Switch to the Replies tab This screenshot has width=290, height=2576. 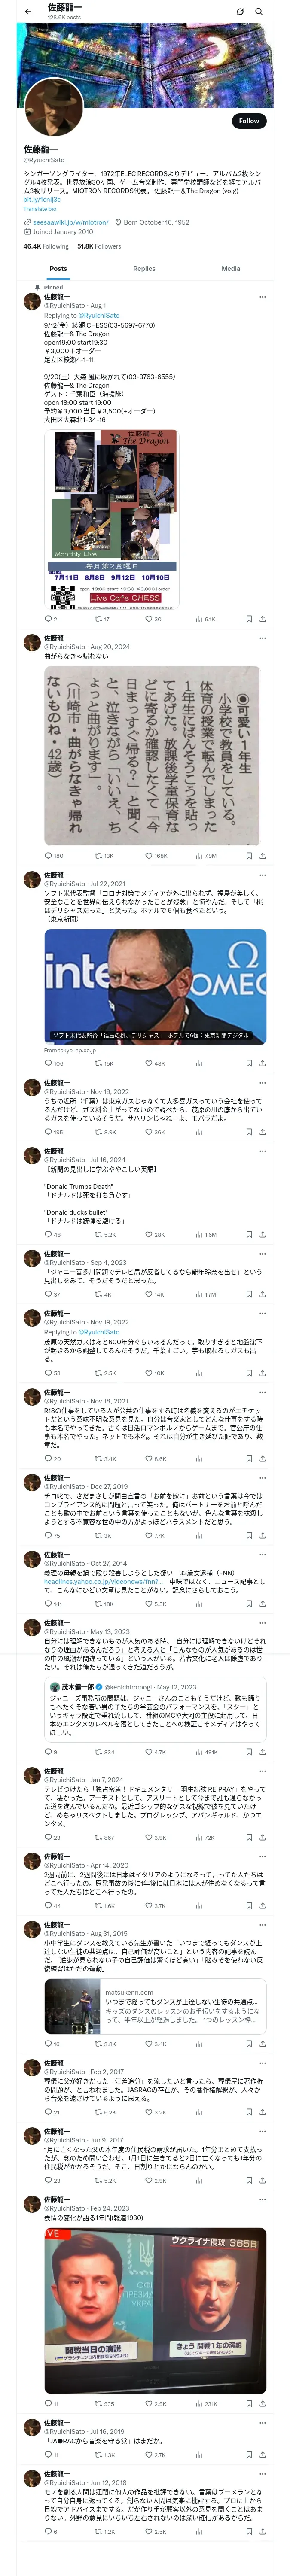tap(144, 268)
